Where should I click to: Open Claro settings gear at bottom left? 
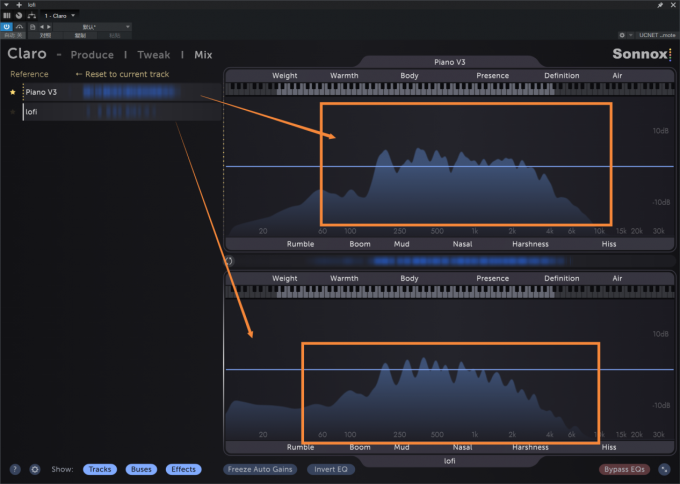35,469
